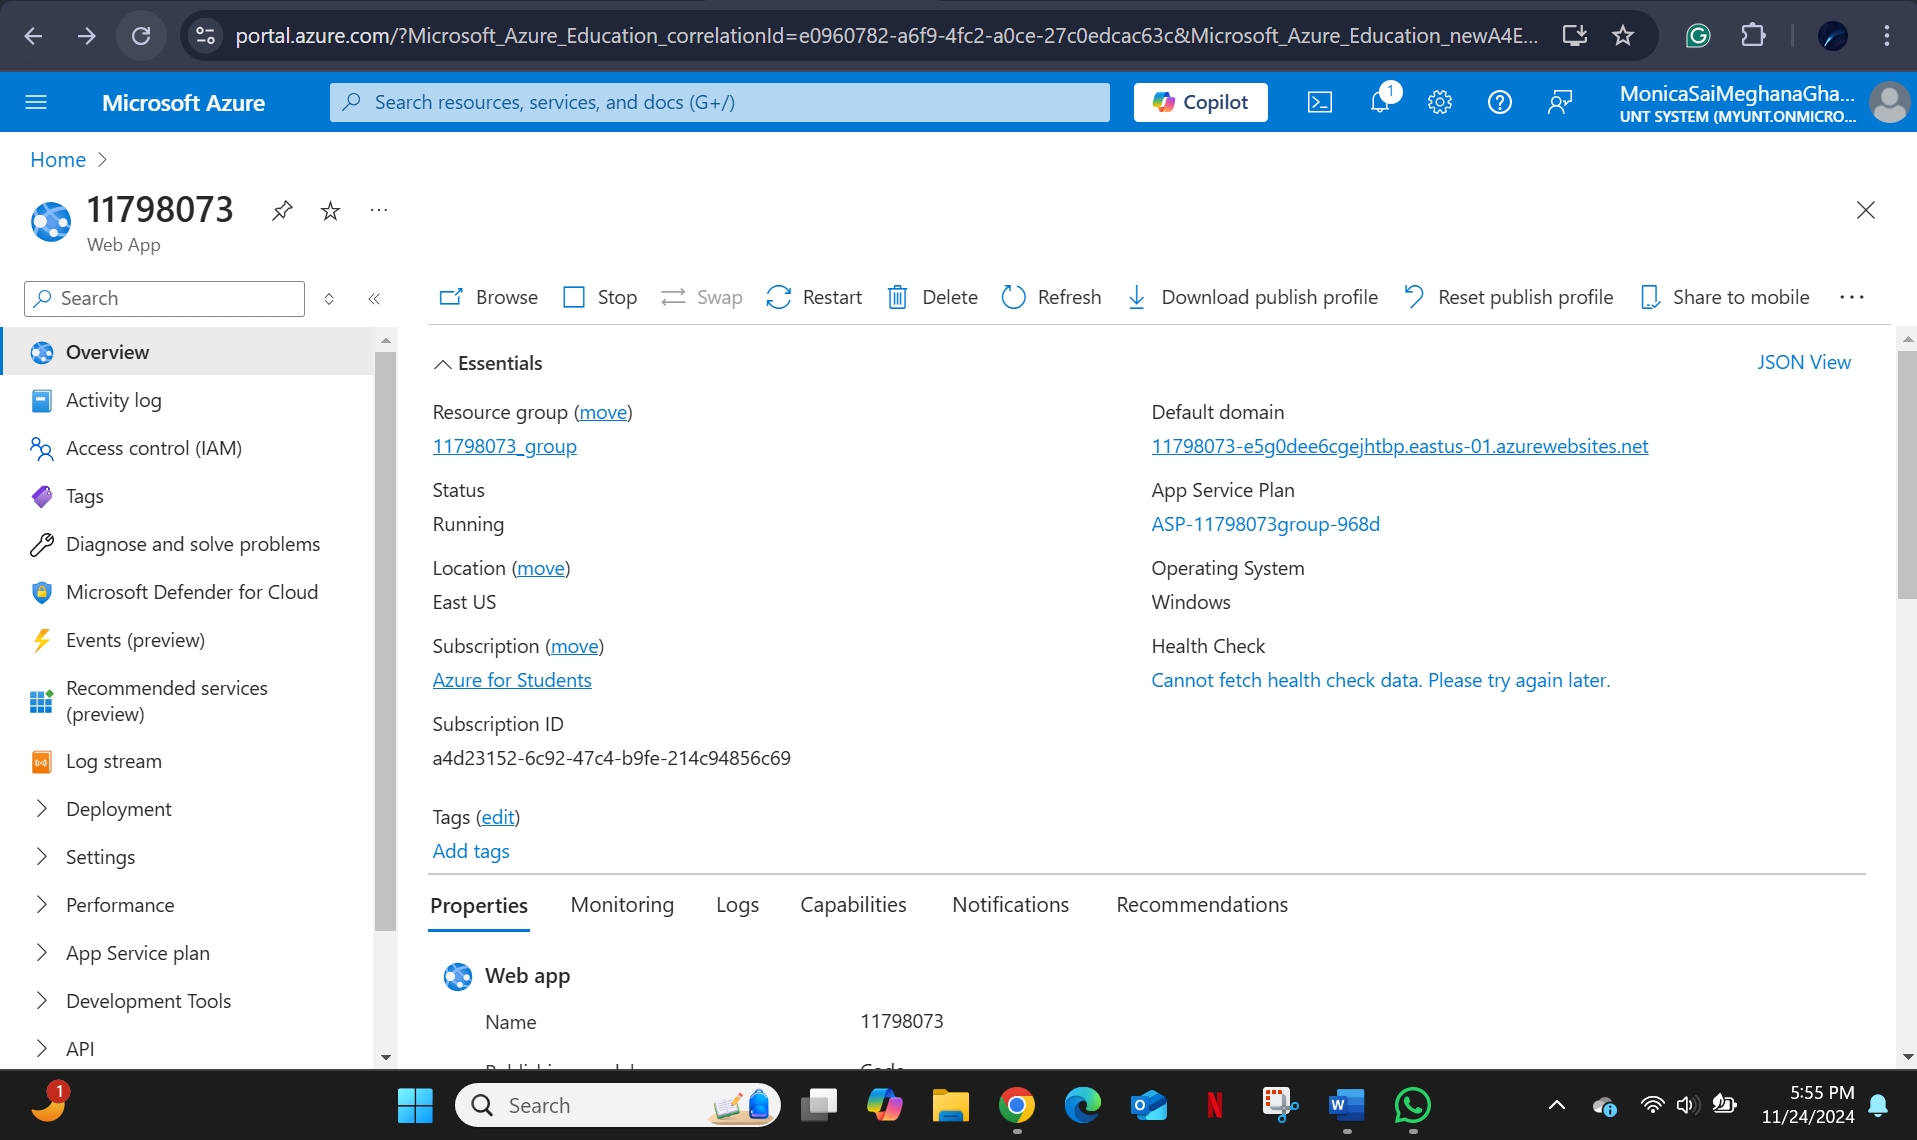Open the toolbar overflow ellipsis menu

pos(1852,297)
